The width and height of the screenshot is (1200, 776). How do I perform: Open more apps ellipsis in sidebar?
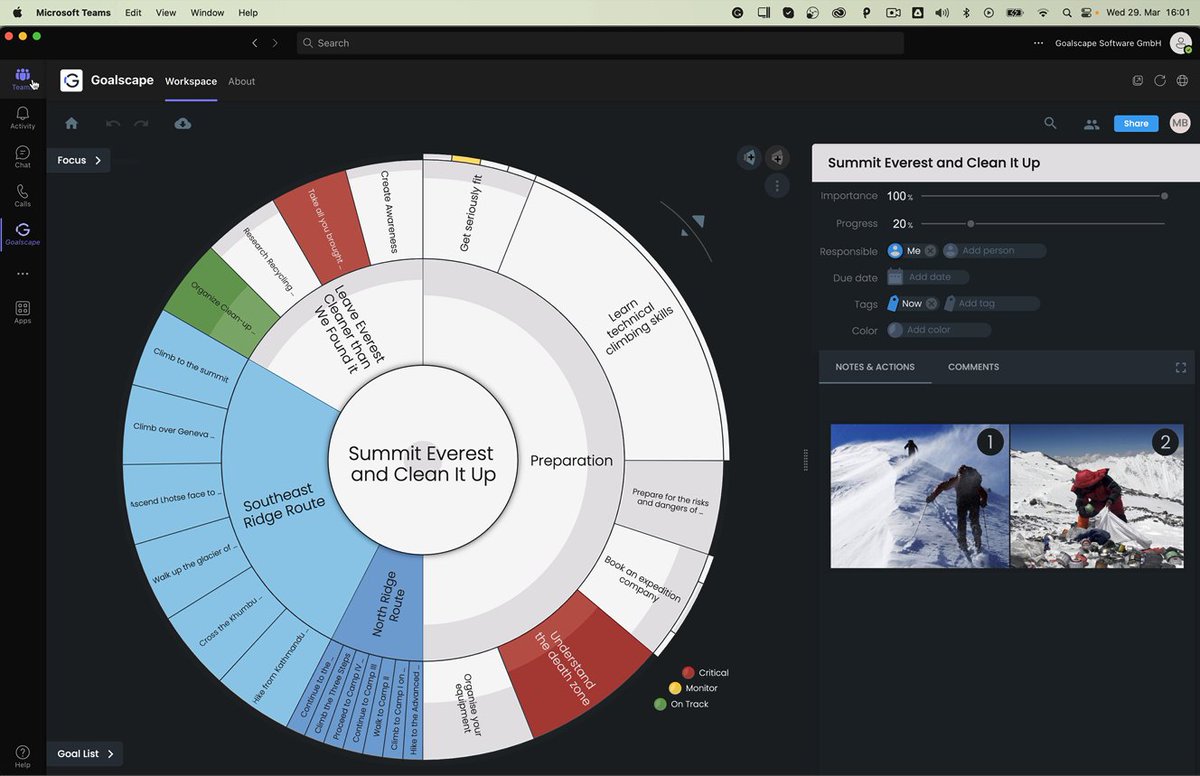(22, 274)
